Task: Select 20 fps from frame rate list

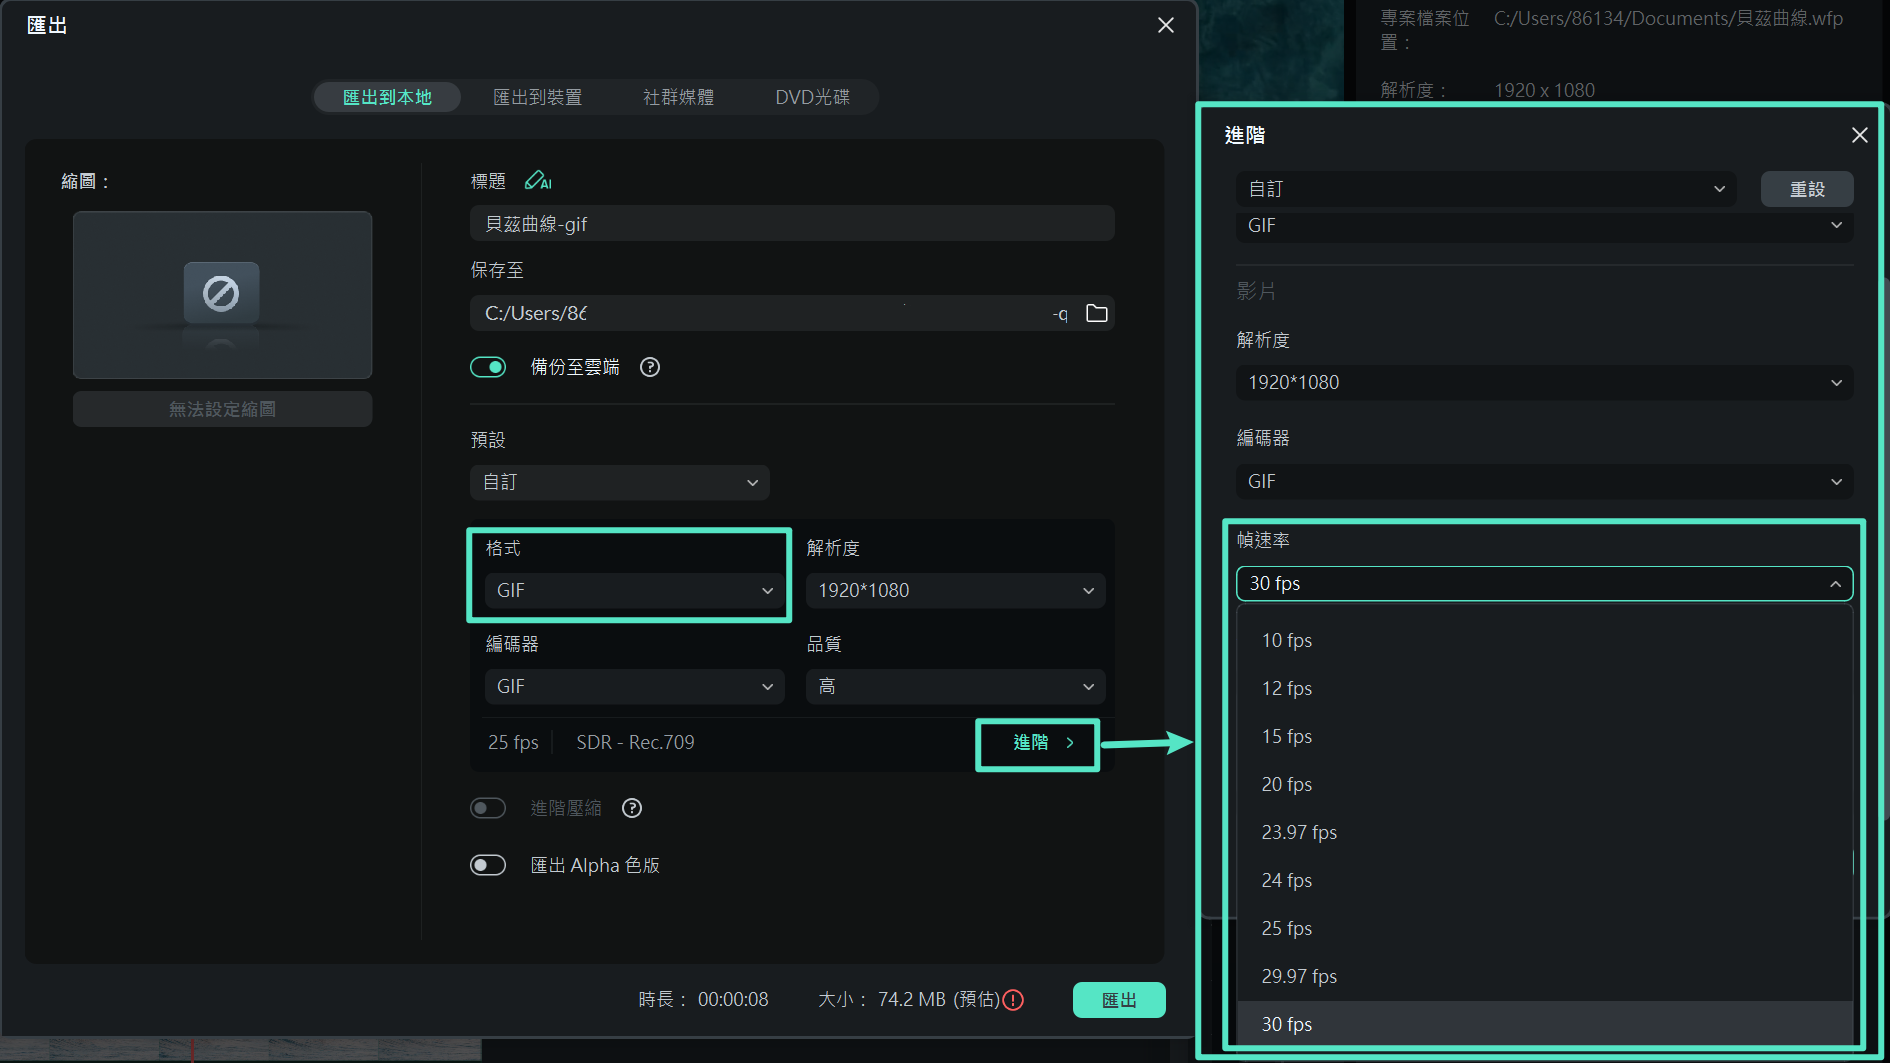Action: (1545, 784)
